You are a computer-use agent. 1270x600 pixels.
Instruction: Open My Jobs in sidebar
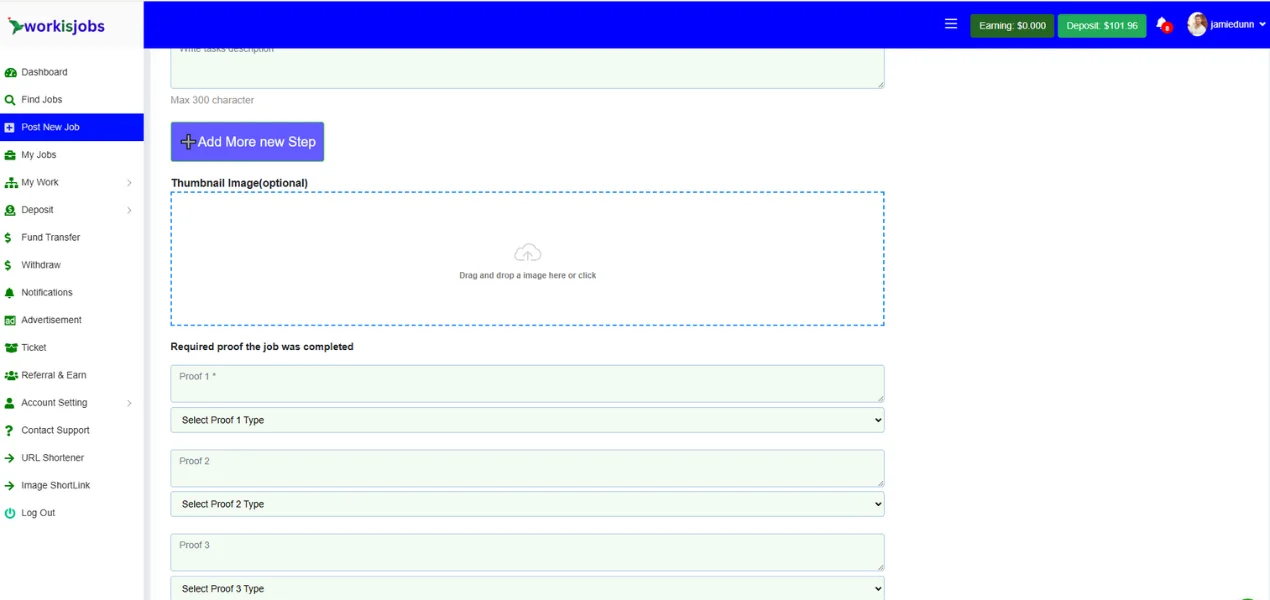tap(39, 155)
